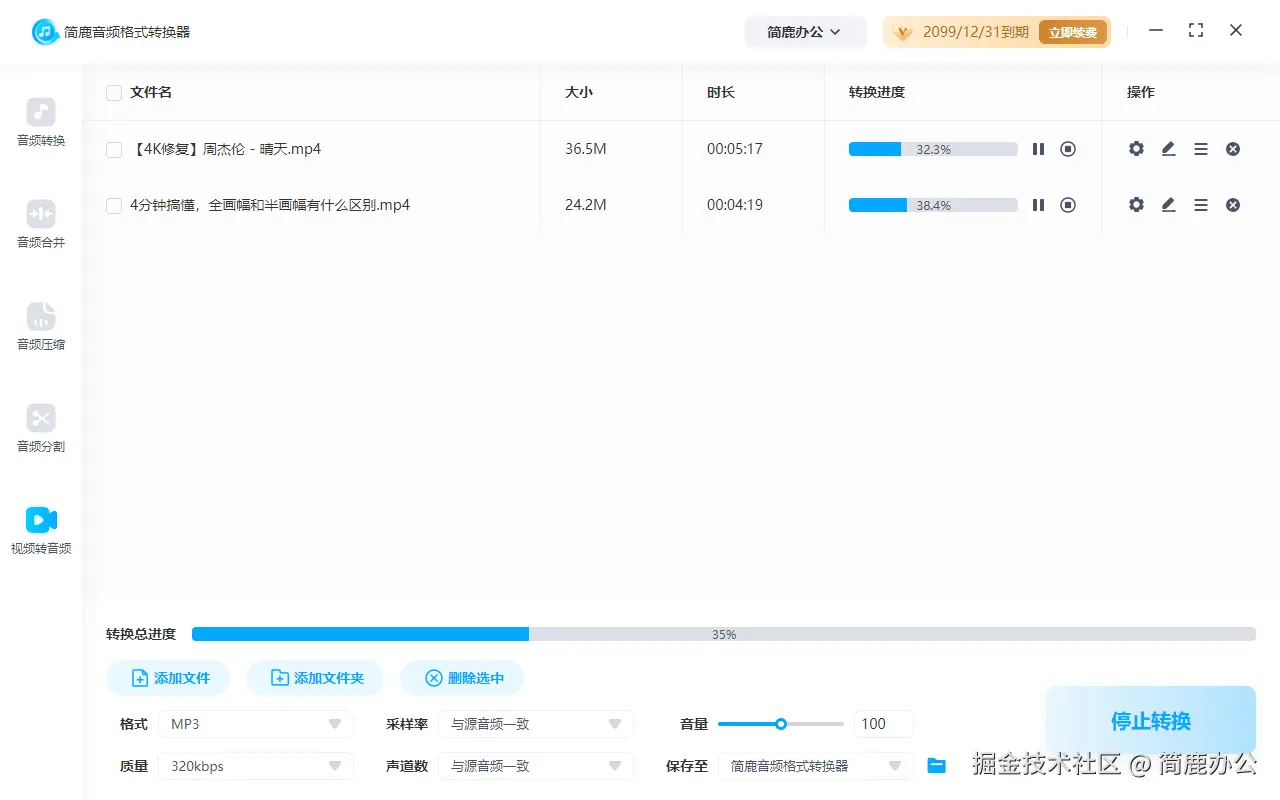
Task: Select the file name 【4K修复】周杰伦 - 晴天.mp4
Action: [226, 149]
